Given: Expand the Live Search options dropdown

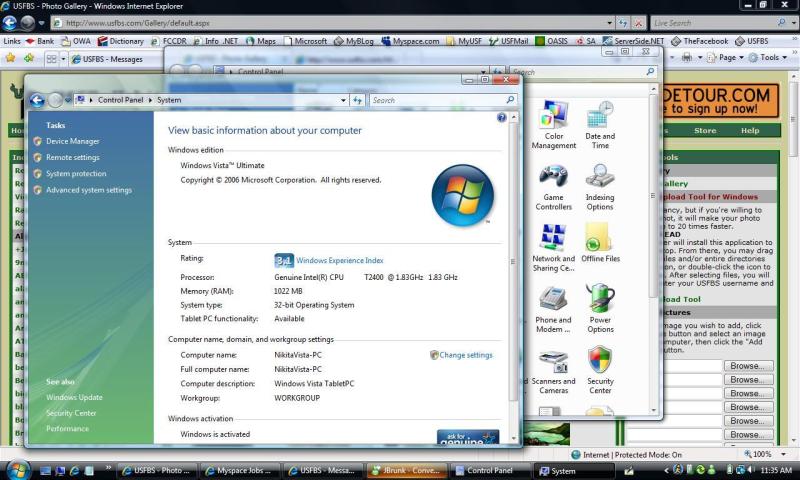Looking at the screenshot, I should pos(793,23).
